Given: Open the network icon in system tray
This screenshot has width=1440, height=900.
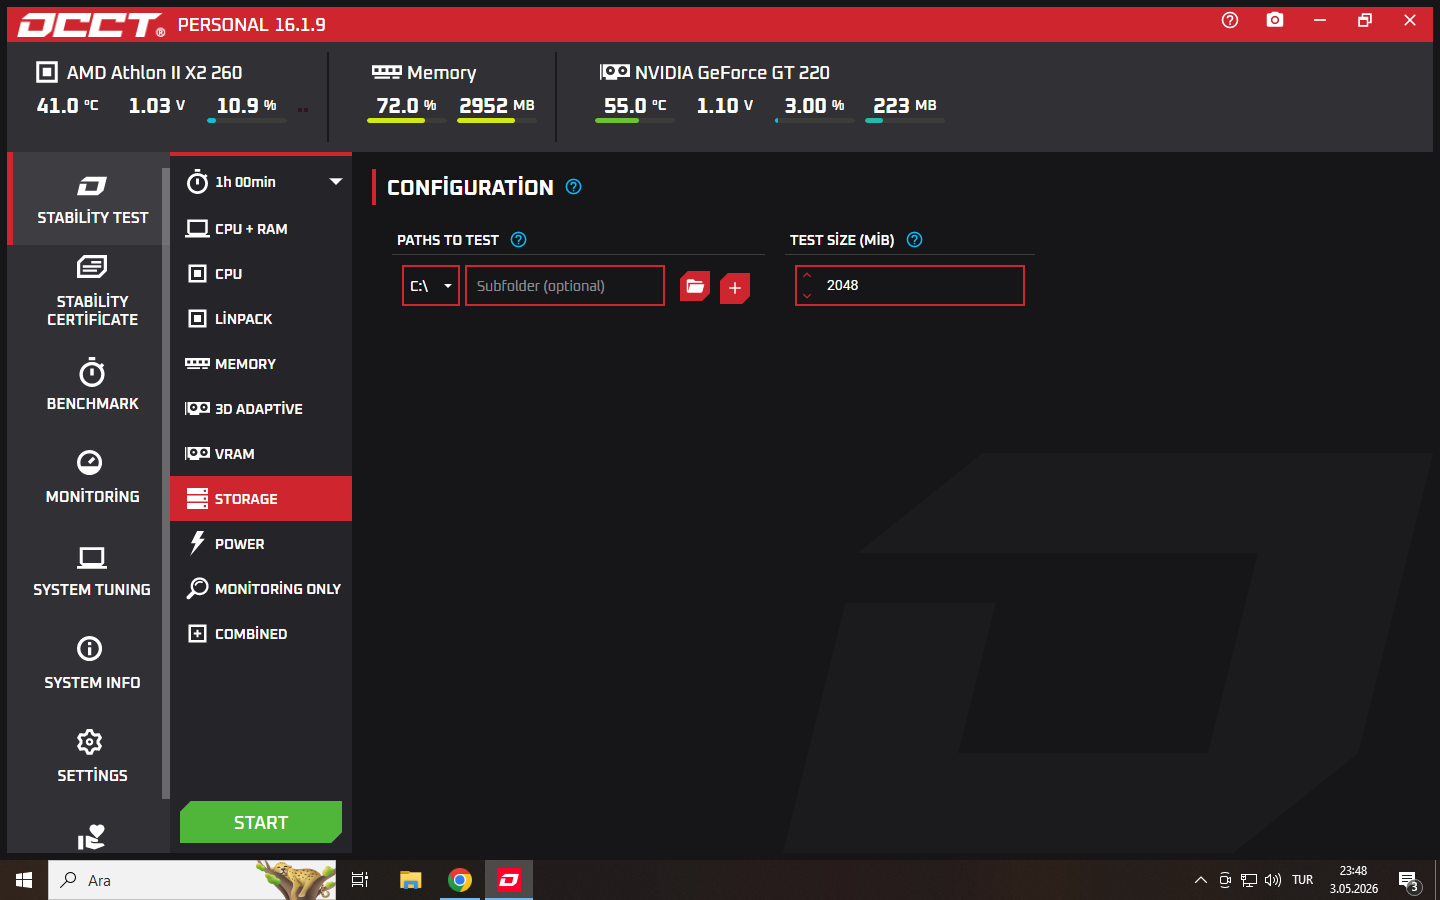Looking at the screenshot, I should (x=1249, y=880).
